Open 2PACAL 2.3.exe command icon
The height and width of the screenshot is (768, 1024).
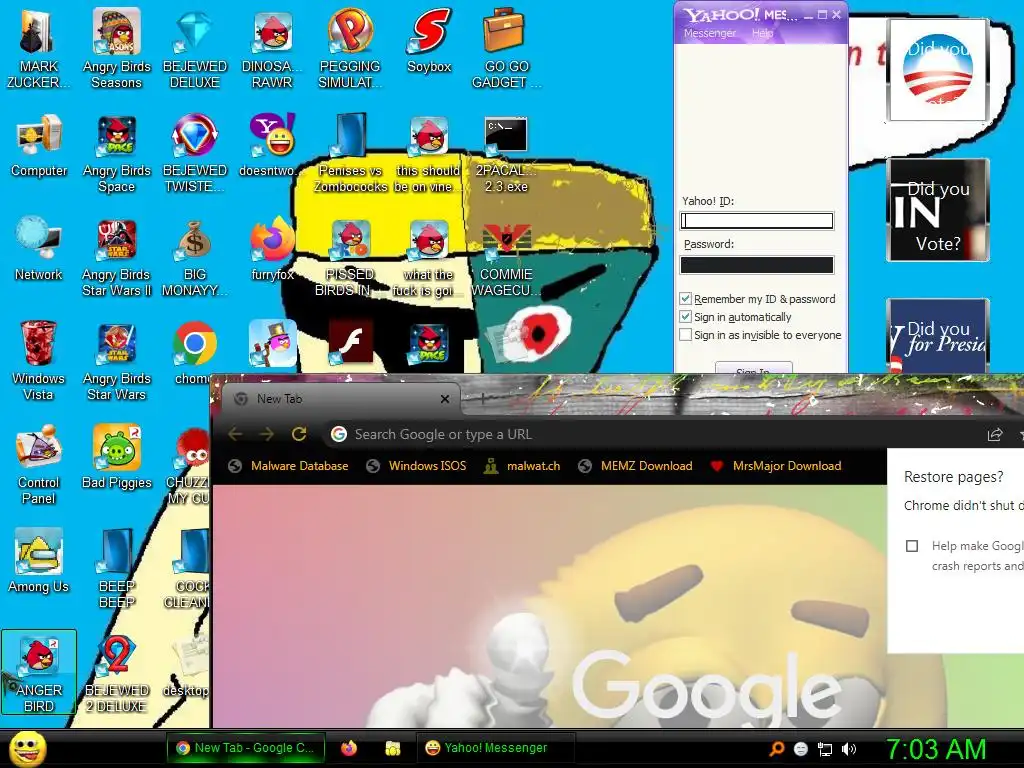tap(505, 153)
